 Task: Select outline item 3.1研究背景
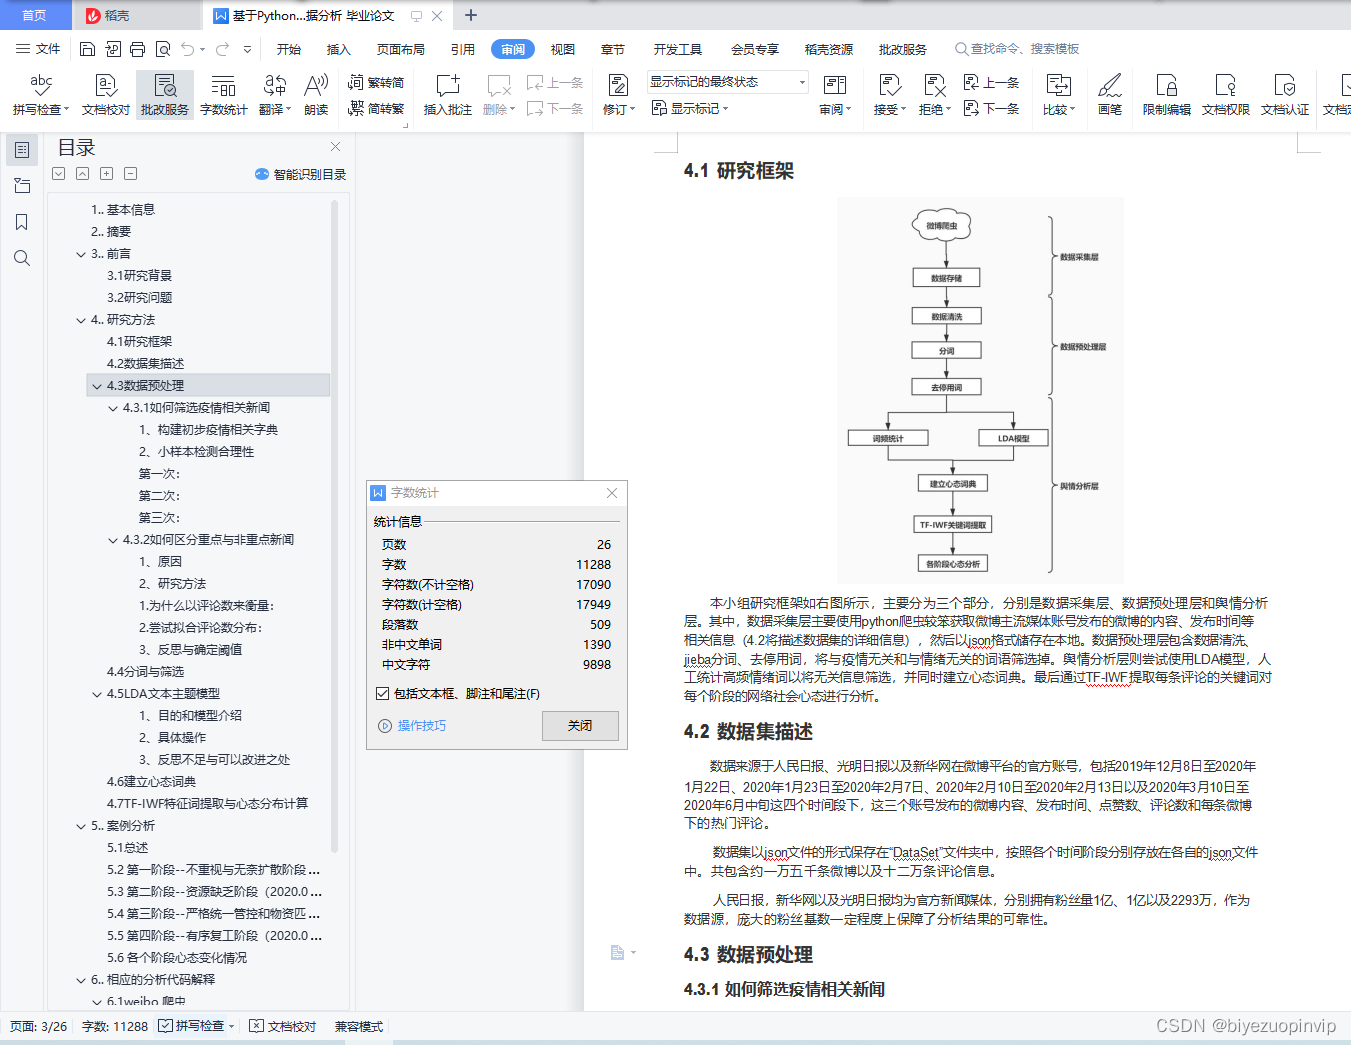(x=140, y=276)
